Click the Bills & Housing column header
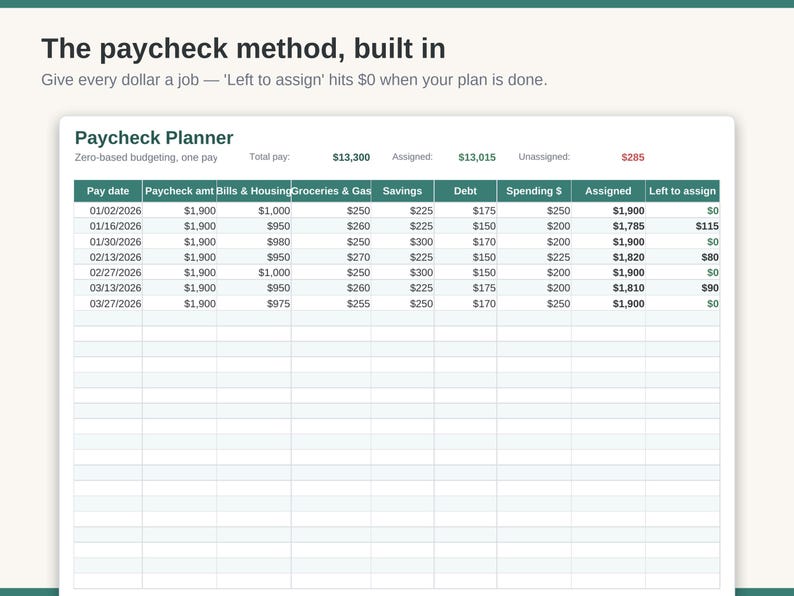This screenshot has width=794, height=596. (254, 191)
